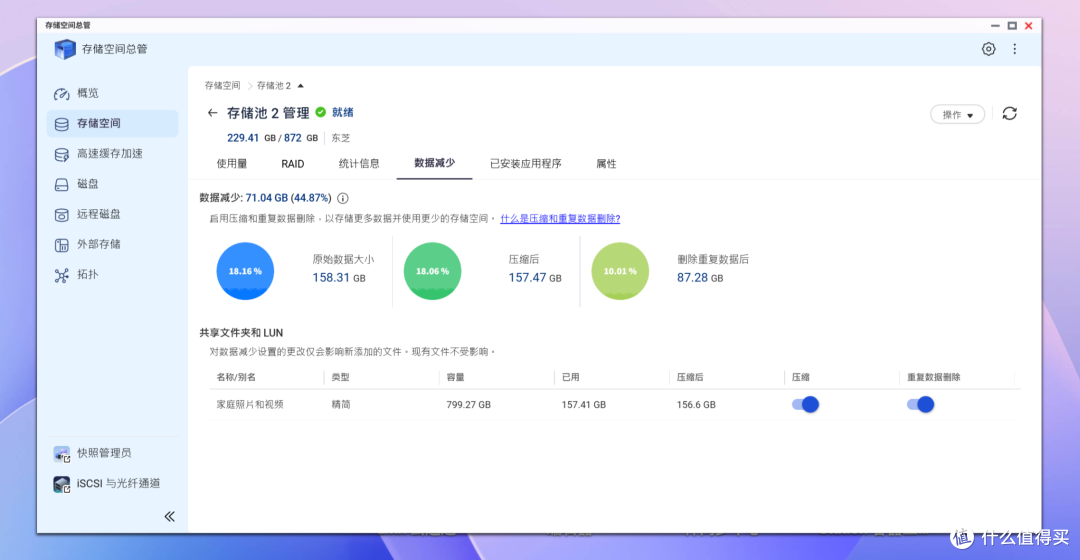The height and width of the screenshot is (560, 1080).
Task: Click the green 18.06 % circle
Action: click(x=433, y=271)
